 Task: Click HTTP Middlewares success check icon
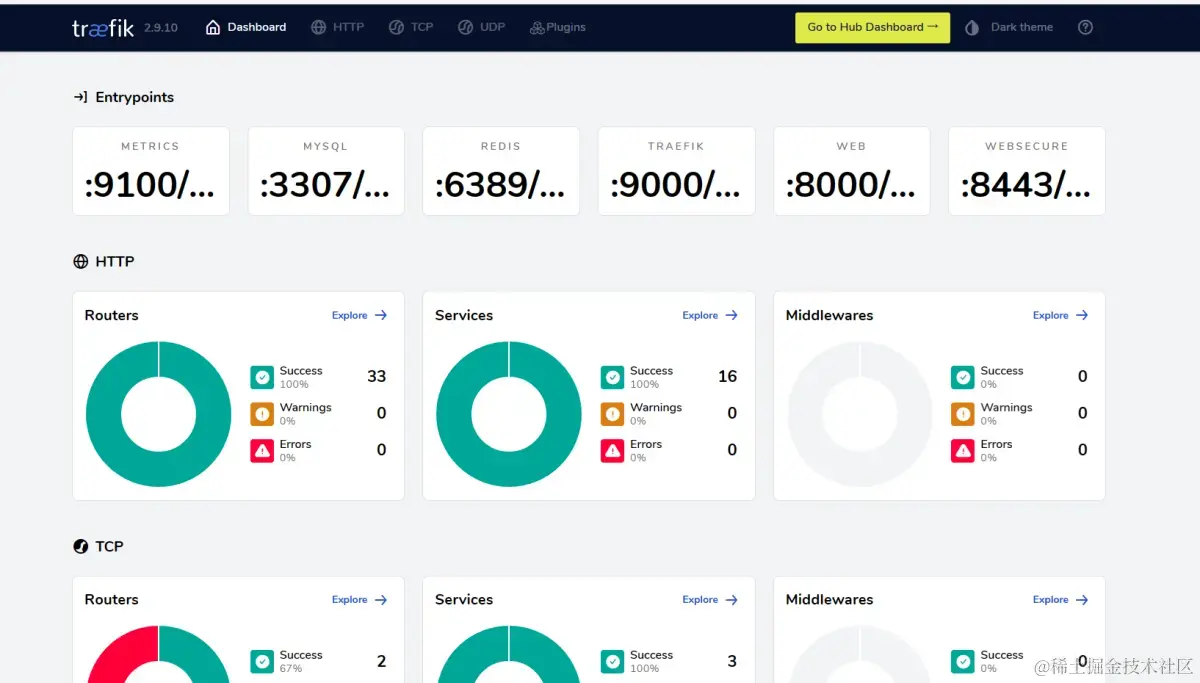click(963, 377)
